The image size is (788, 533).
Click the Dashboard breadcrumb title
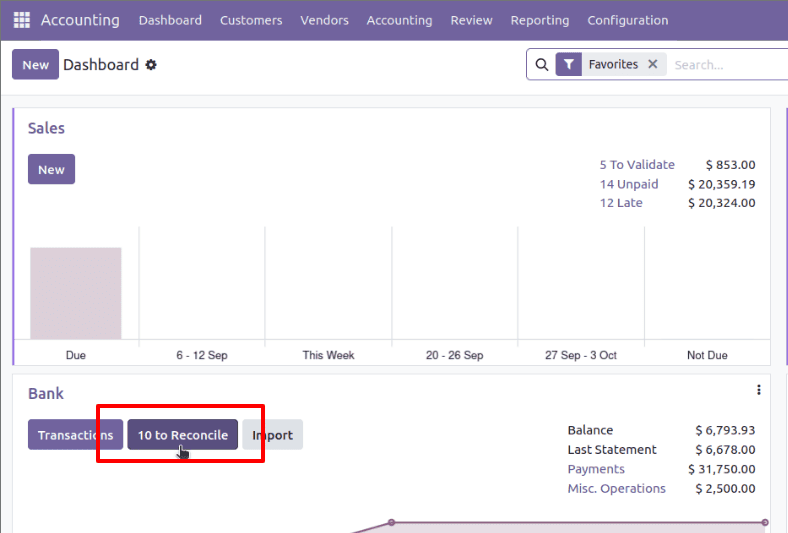[101, 65]
